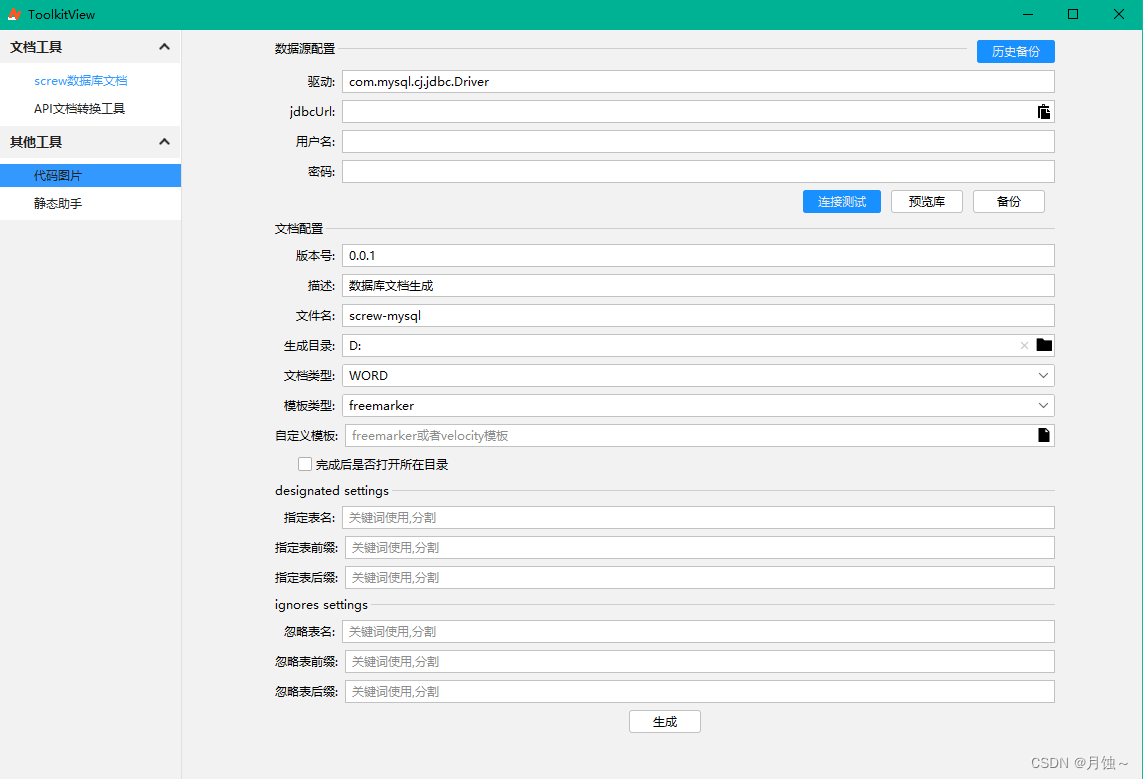
Task: Click the 连接测试 button
Action: click(841, 201)
